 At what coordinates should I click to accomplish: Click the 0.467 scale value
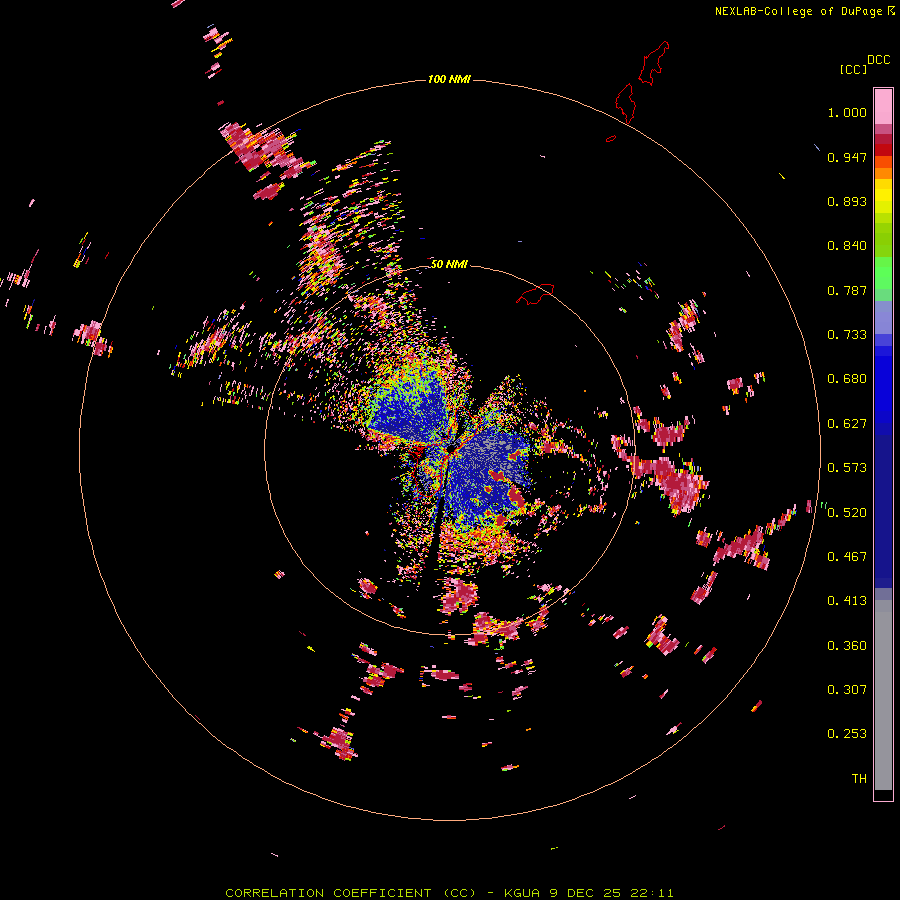[x=847, y=557]
